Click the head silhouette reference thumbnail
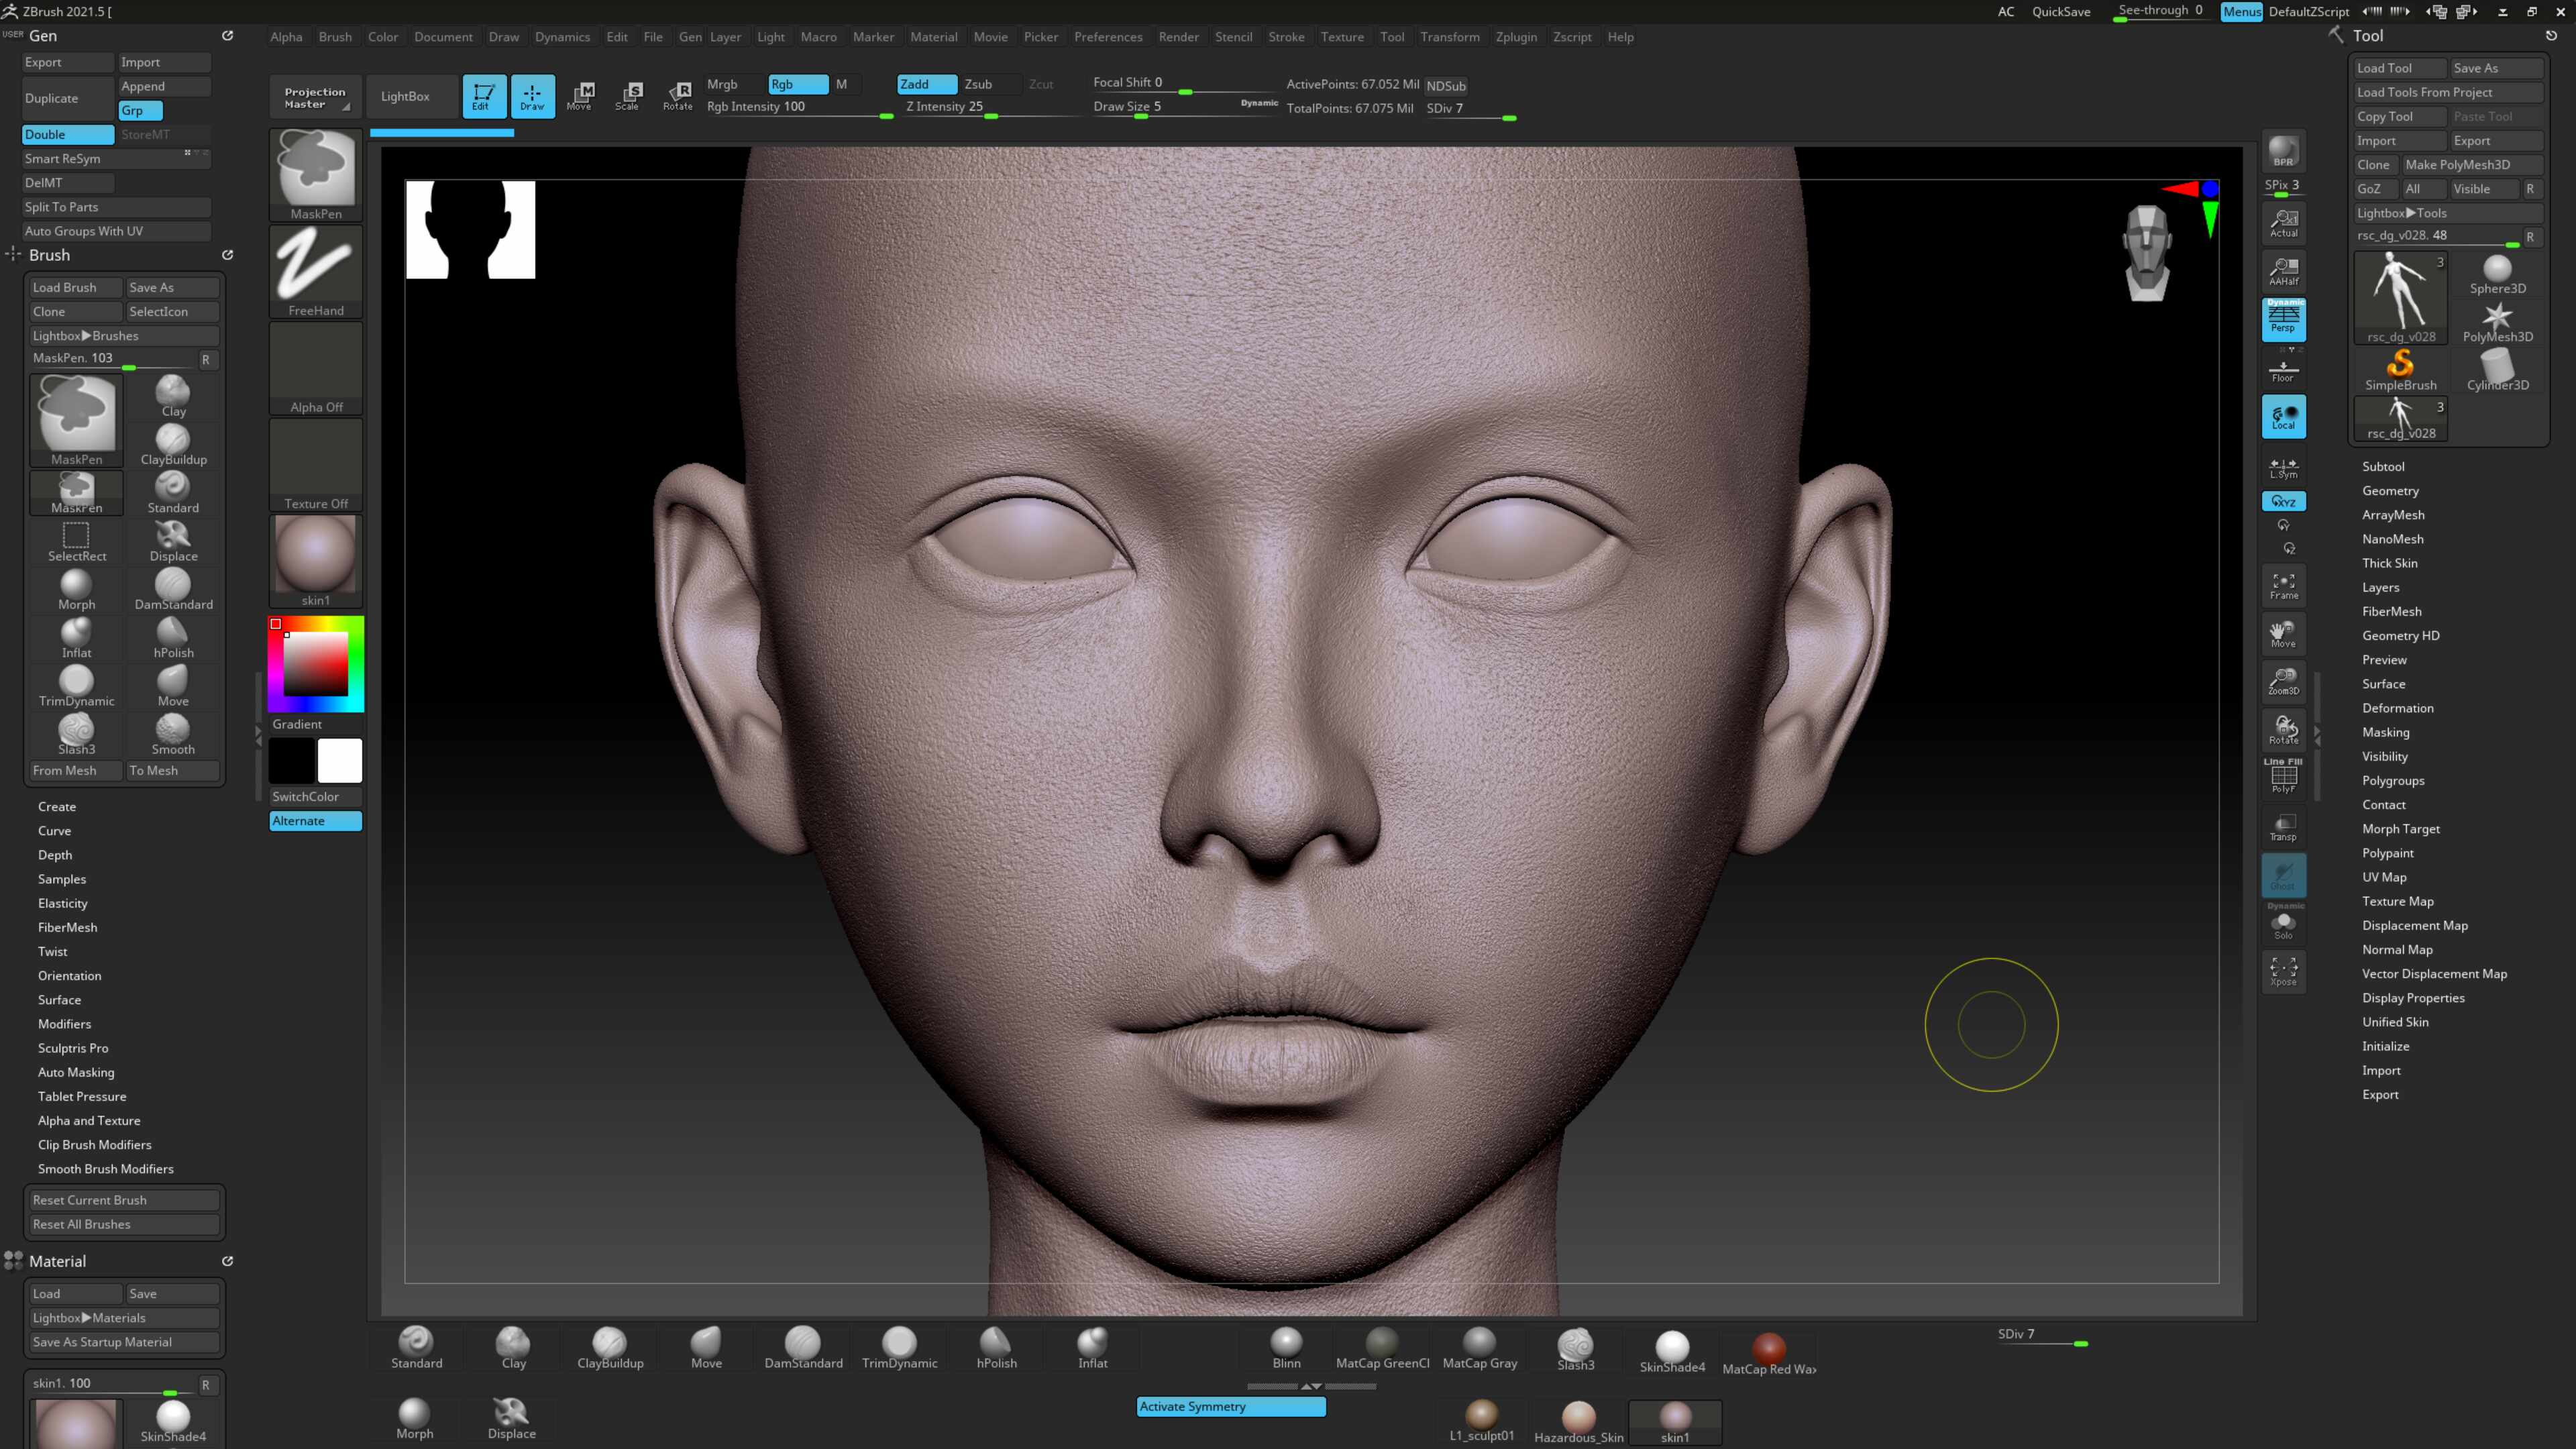The image size is (2576, 1449). click(x=470, y=229)
